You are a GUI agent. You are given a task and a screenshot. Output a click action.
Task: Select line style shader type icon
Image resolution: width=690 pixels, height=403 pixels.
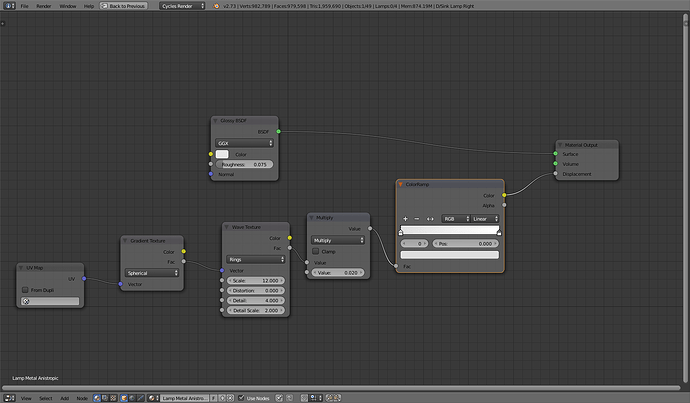coord(140,398)
